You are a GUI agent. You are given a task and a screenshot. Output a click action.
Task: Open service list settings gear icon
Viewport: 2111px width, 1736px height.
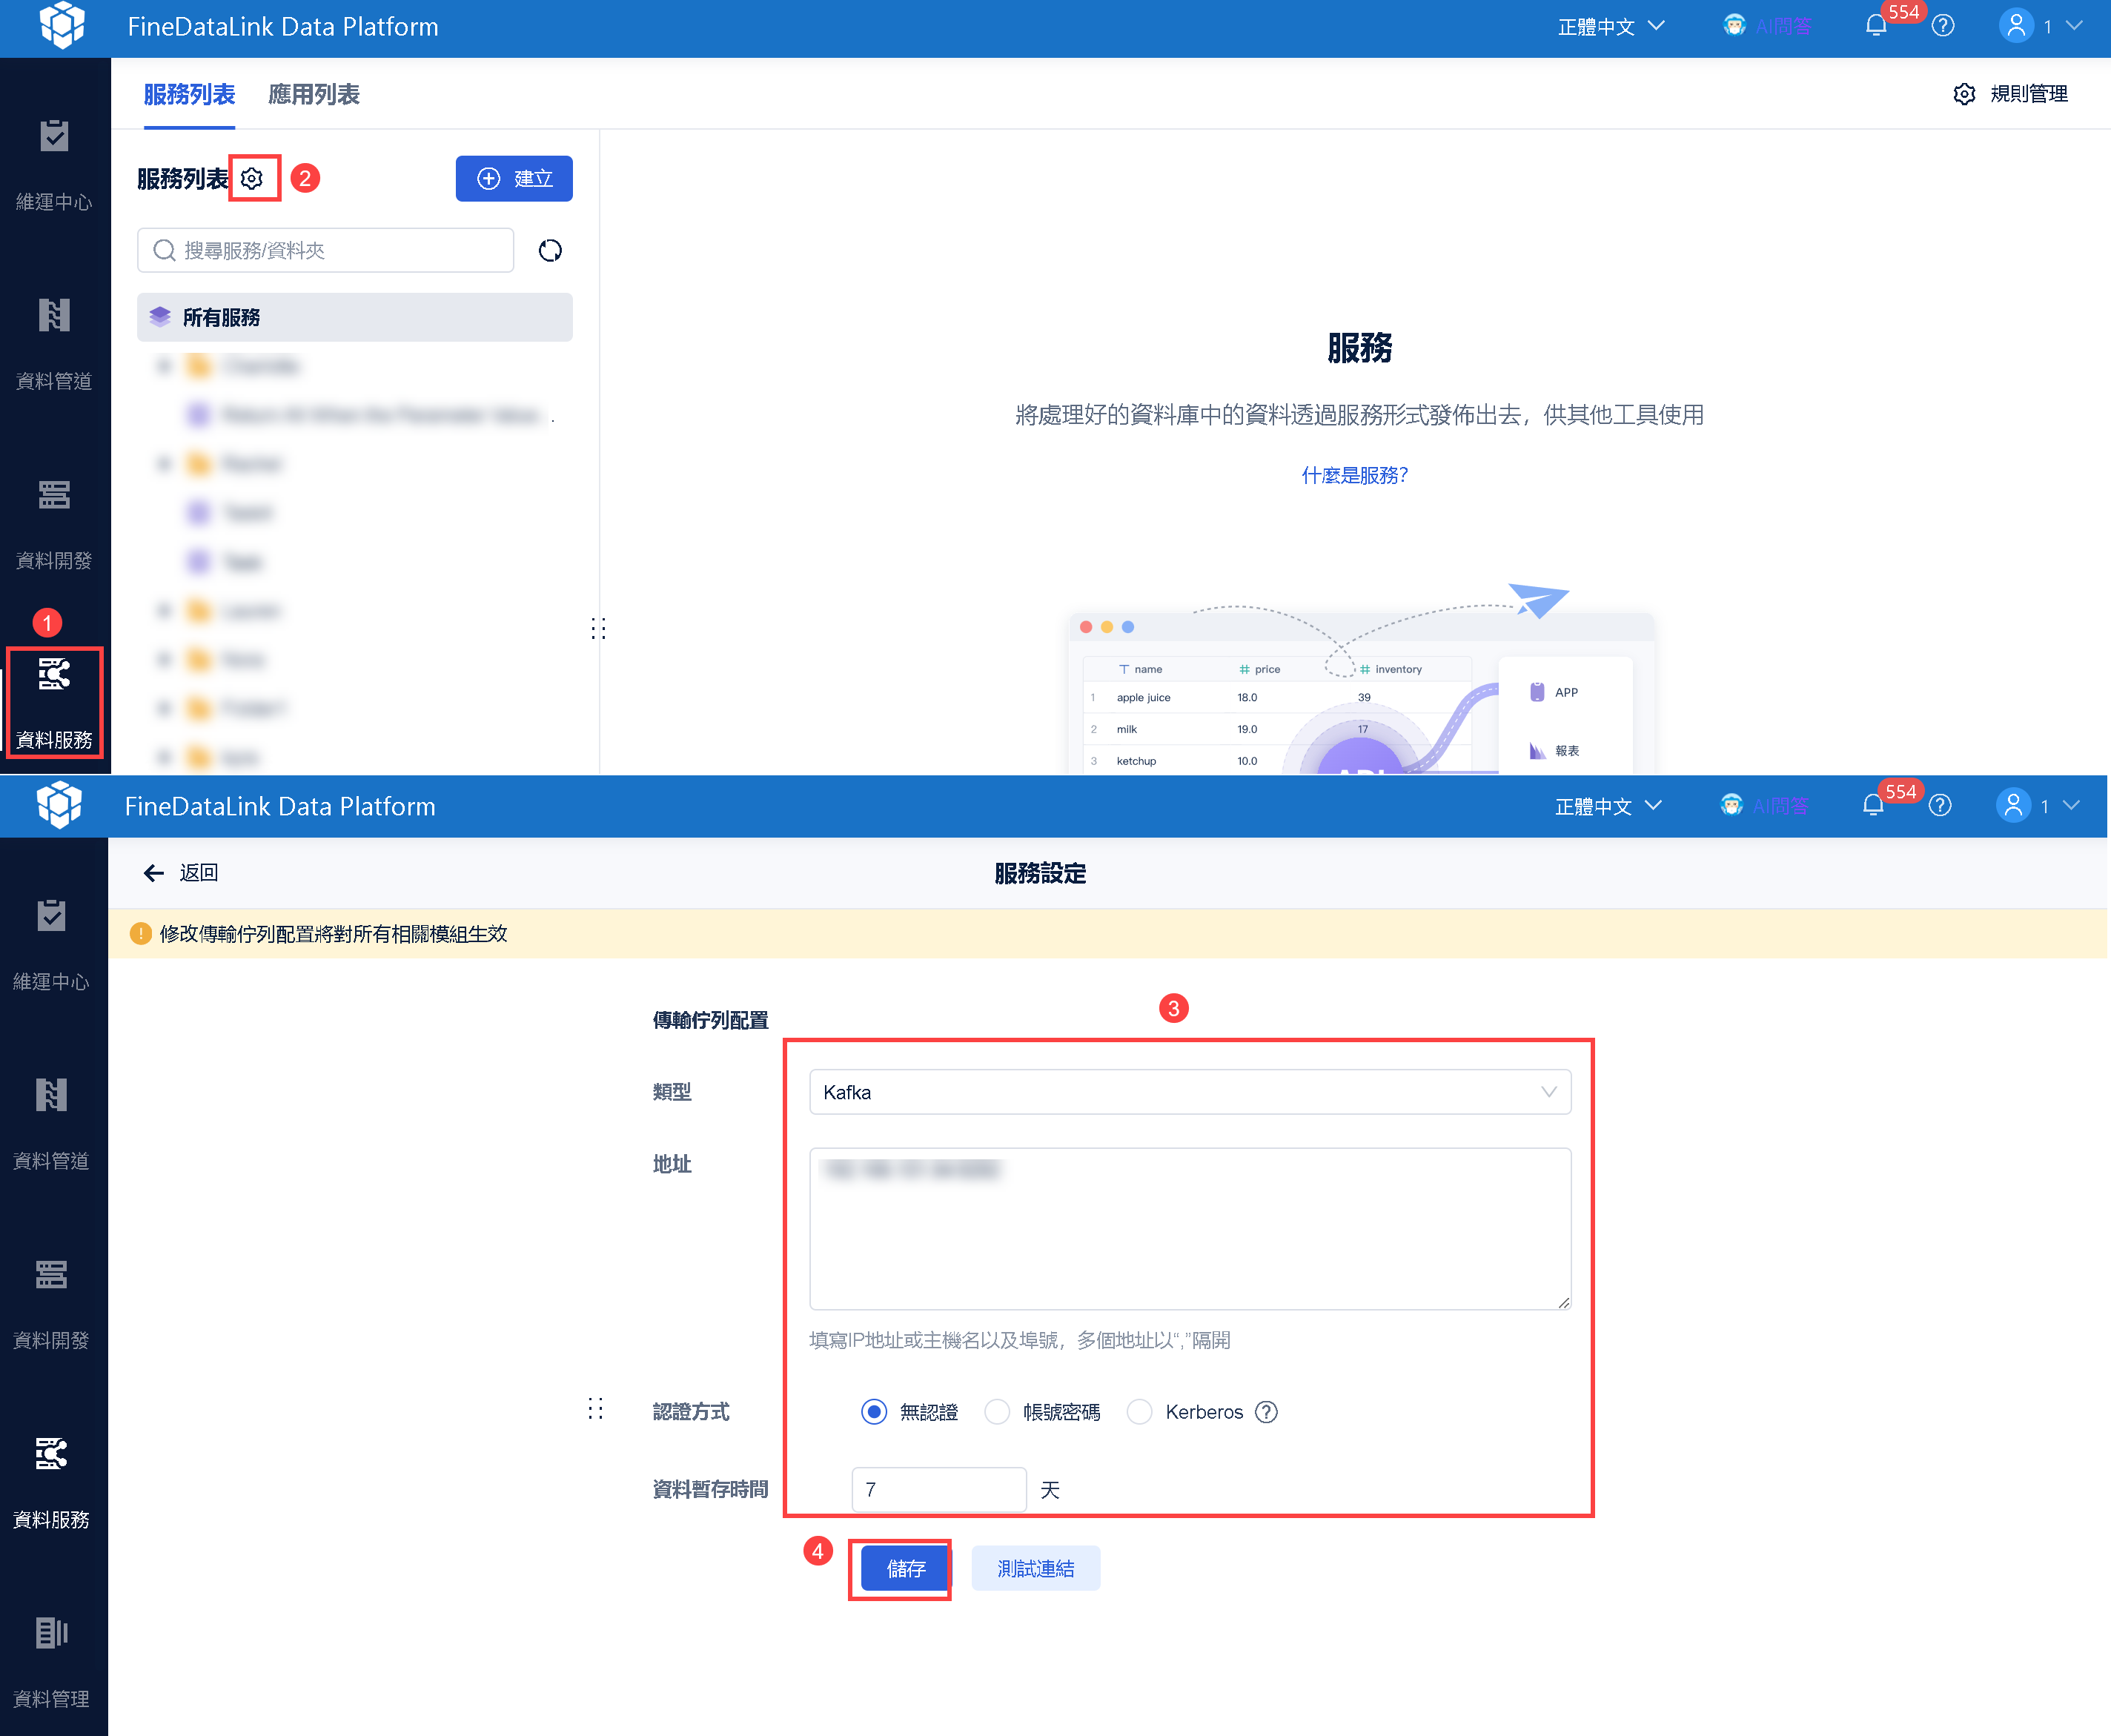[252, 178]
